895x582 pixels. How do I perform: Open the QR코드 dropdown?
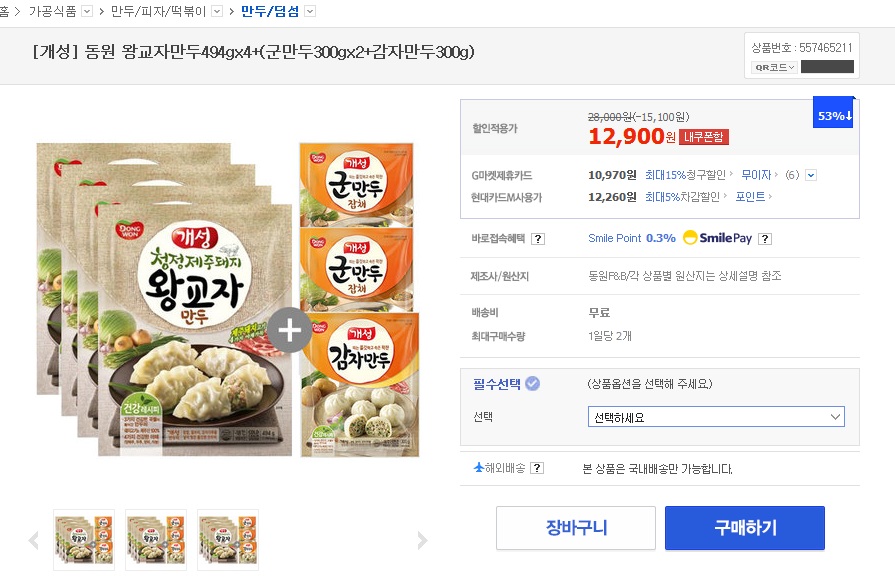pos(776,67)
